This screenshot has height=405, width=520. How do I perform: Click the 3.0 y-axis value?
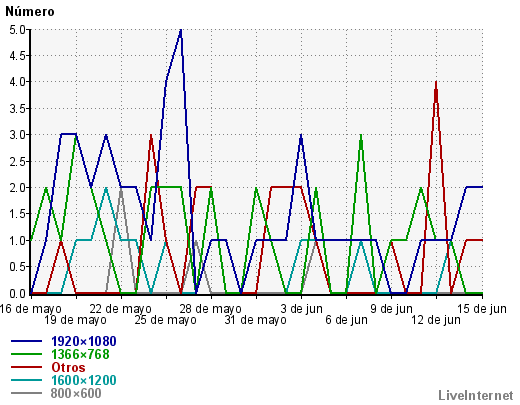pyautogui.click(x=17, y=135)
